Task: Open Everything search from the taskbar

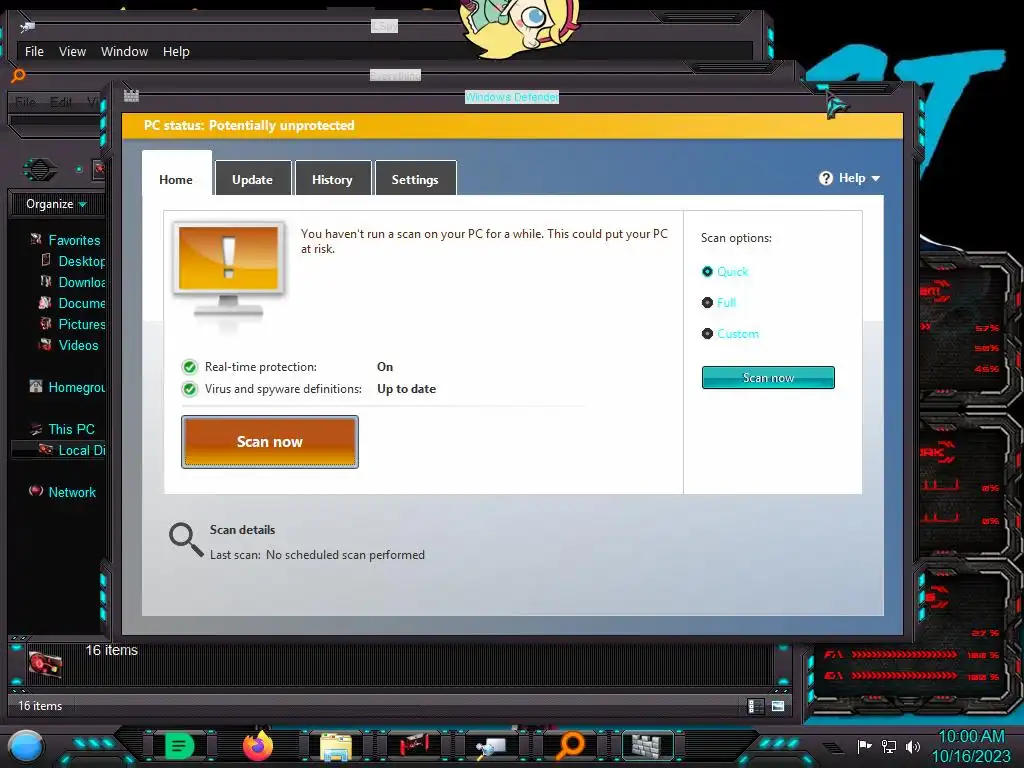Action: [x=570, y=746]
